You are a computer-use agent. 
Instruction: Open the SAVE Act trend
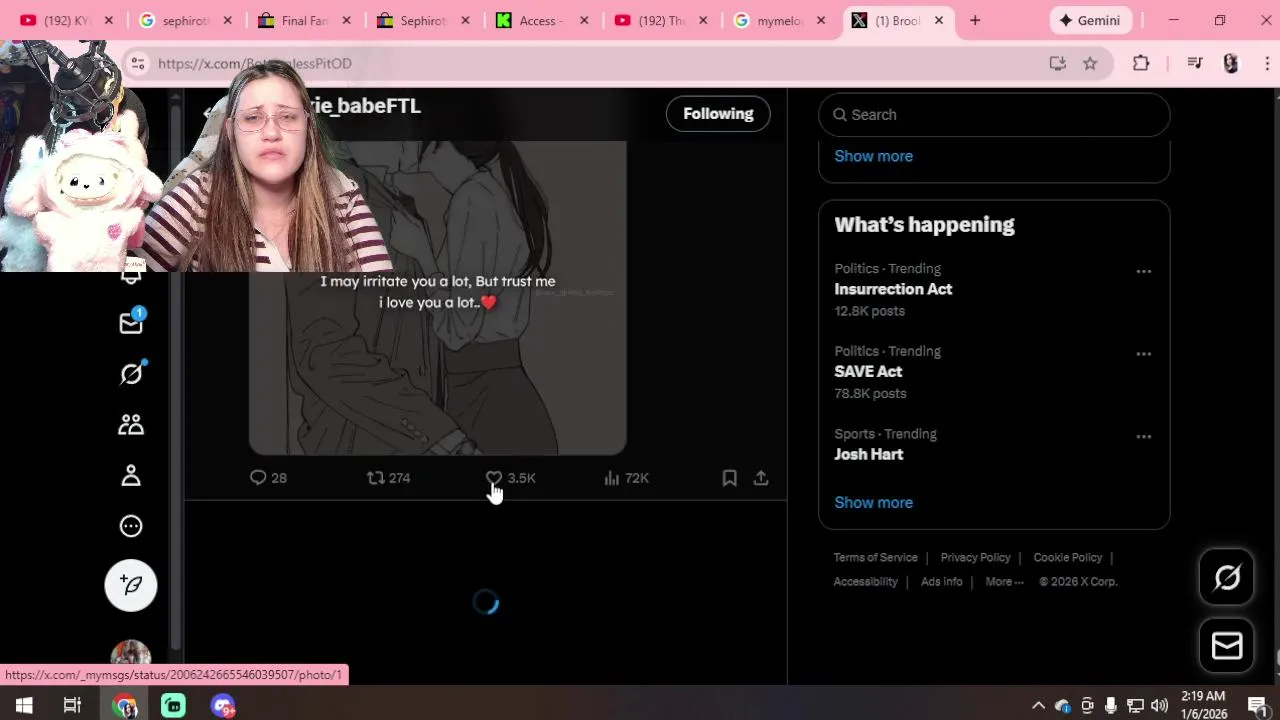pos(868,371)
